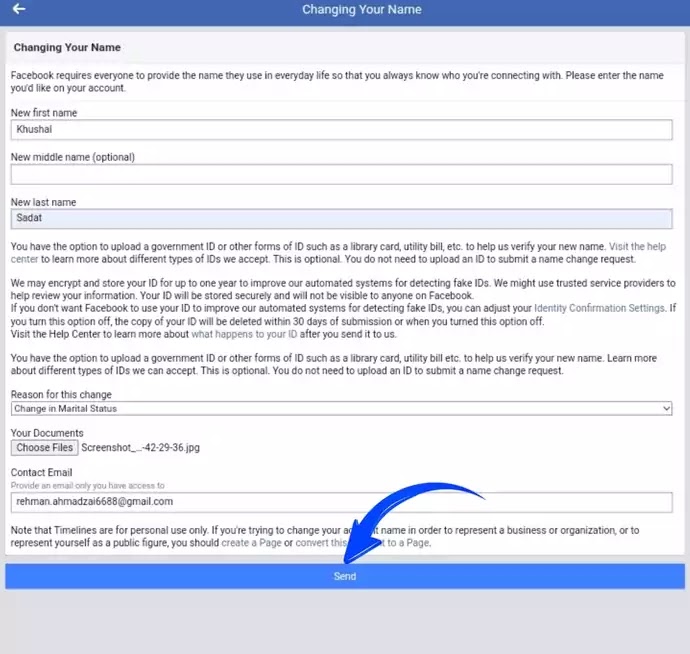Open the Reason for this change dropdown
690x654 pixels.
341,408
